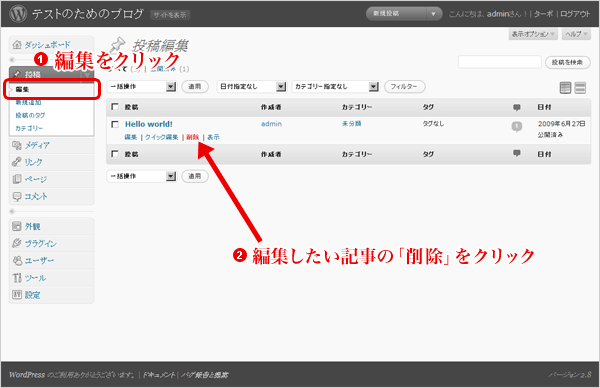This screenshot has height=388, width=600.
Task: Click the Settings (設定) icon
Action: (17, 295)
